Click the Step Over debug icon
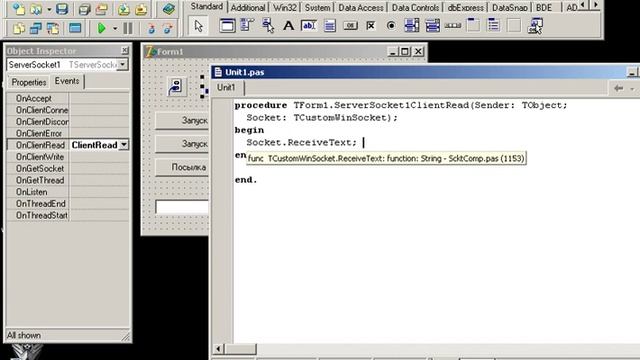This screenshot has height=360, width=640. tap(168, 28)
